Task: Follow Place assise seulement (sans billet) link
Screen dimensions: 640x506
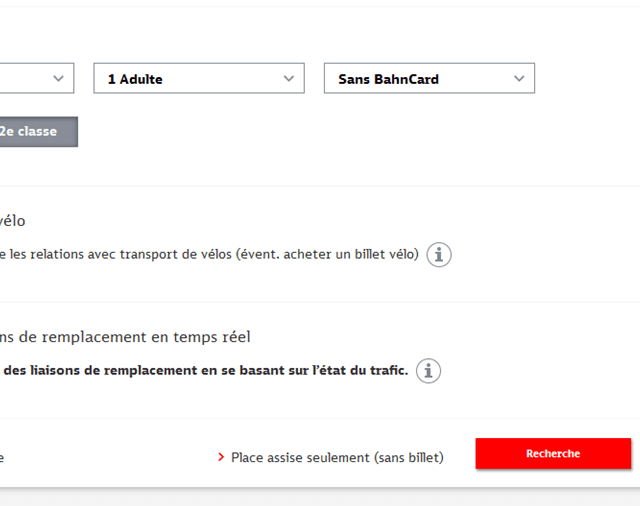Action: [337, 457]
